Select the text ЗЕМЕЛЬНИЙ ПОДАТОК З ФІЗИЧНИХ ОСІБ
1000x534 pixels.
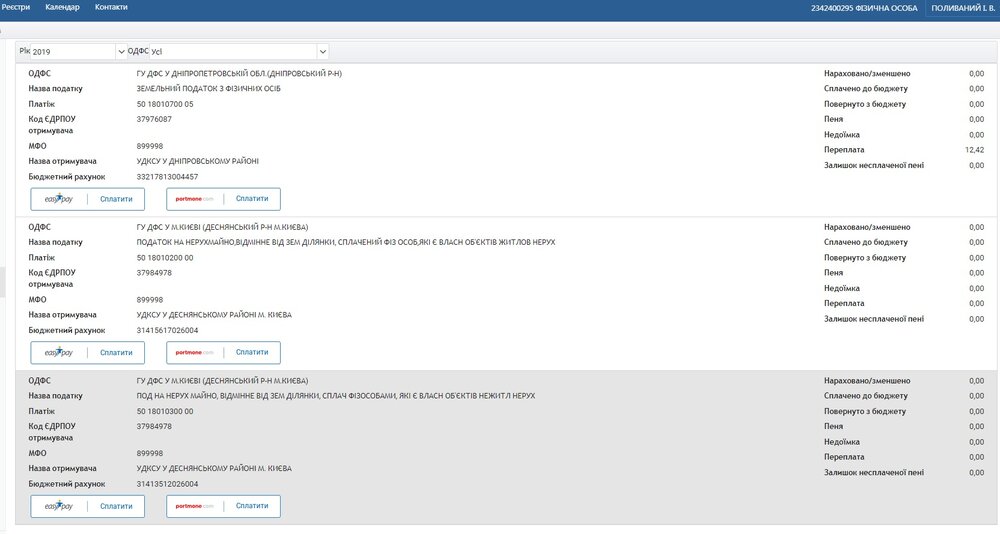tap(209, 89)
